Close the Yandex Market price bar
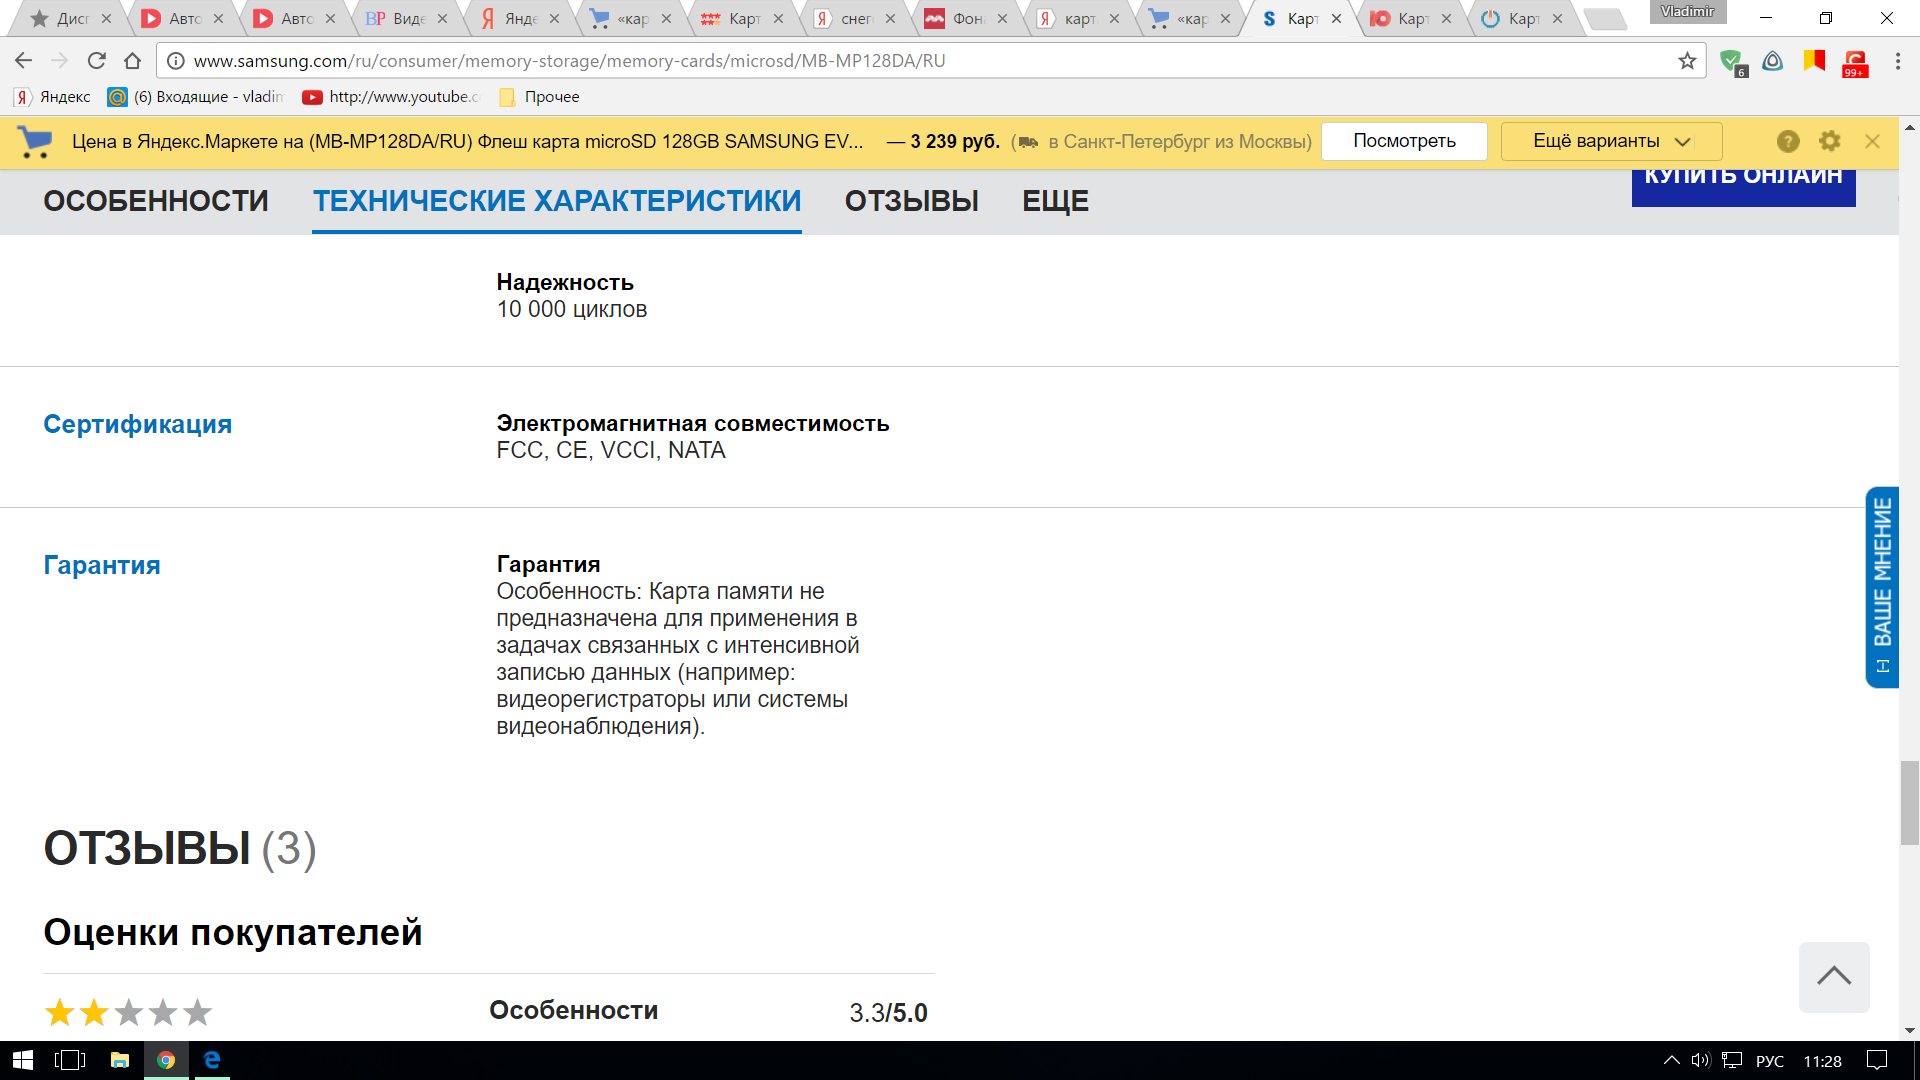The height and width of the screenshot is (1080, 1920). pos(1872,141)
